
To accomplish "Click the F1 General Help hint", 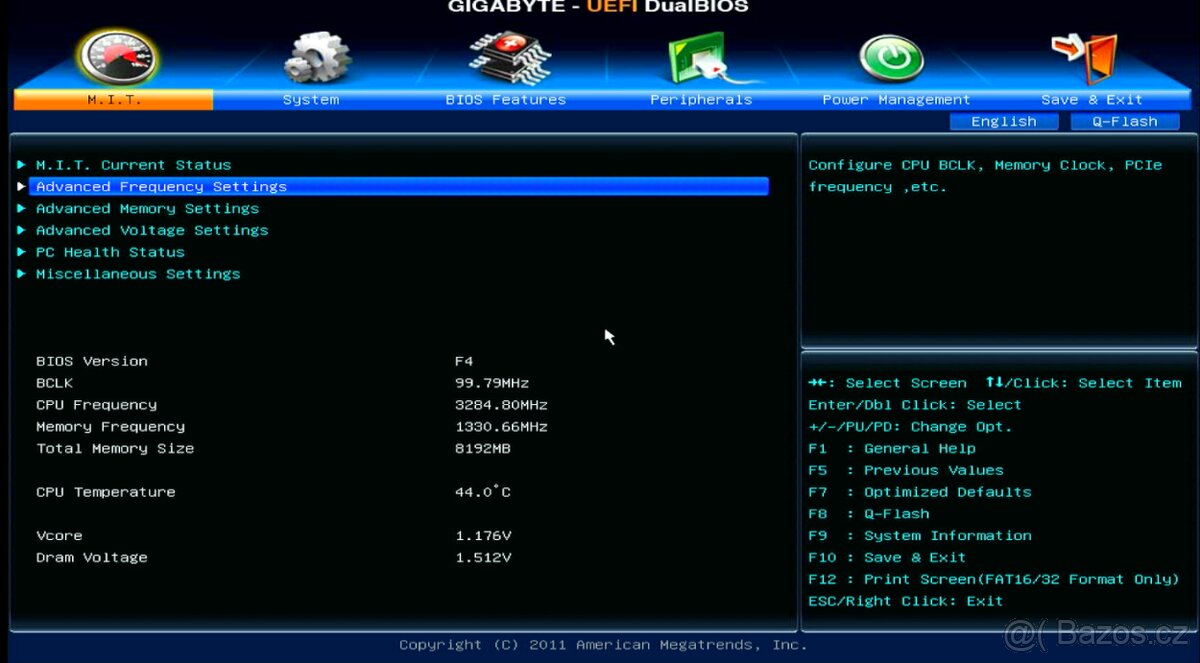I will coord(892,449).
